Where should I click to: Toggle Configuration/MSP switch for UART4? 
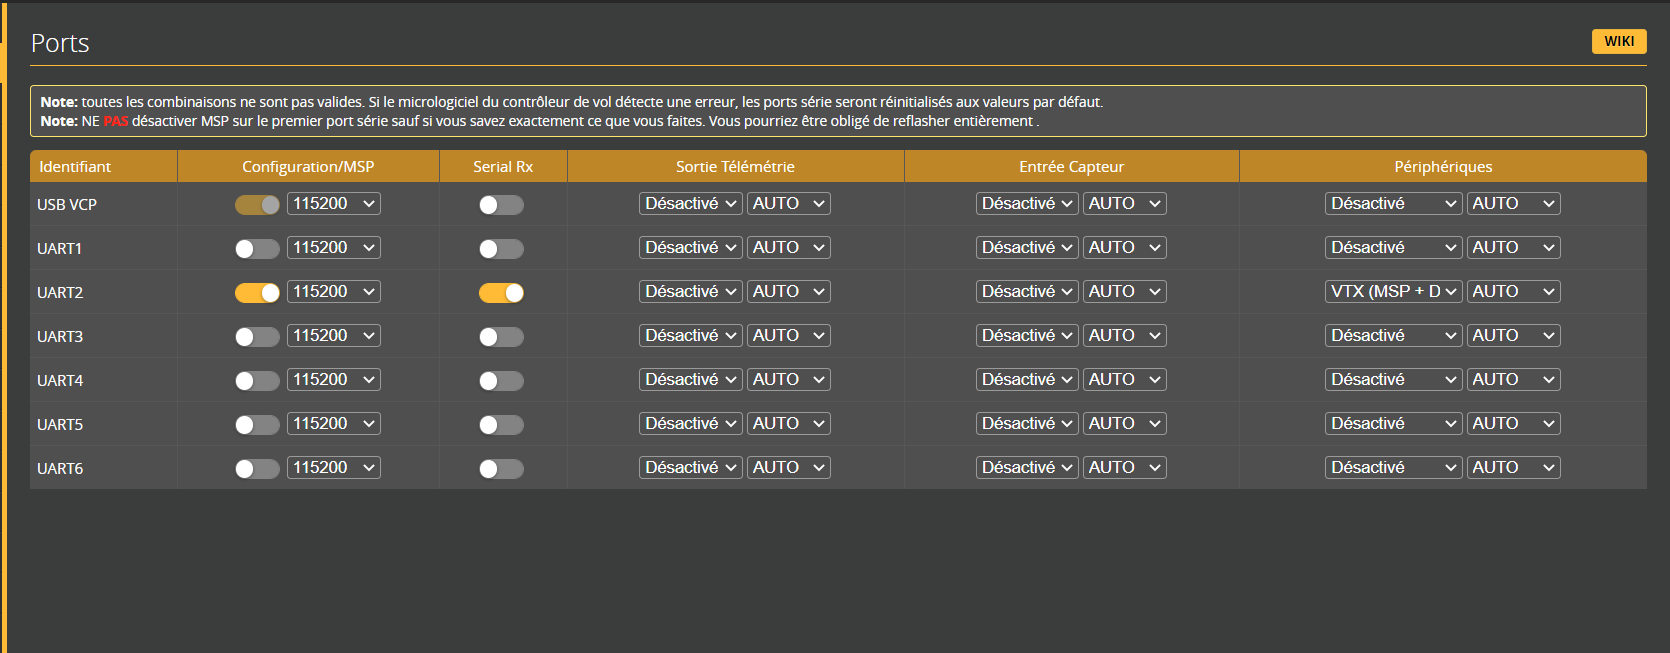point(257,381)
